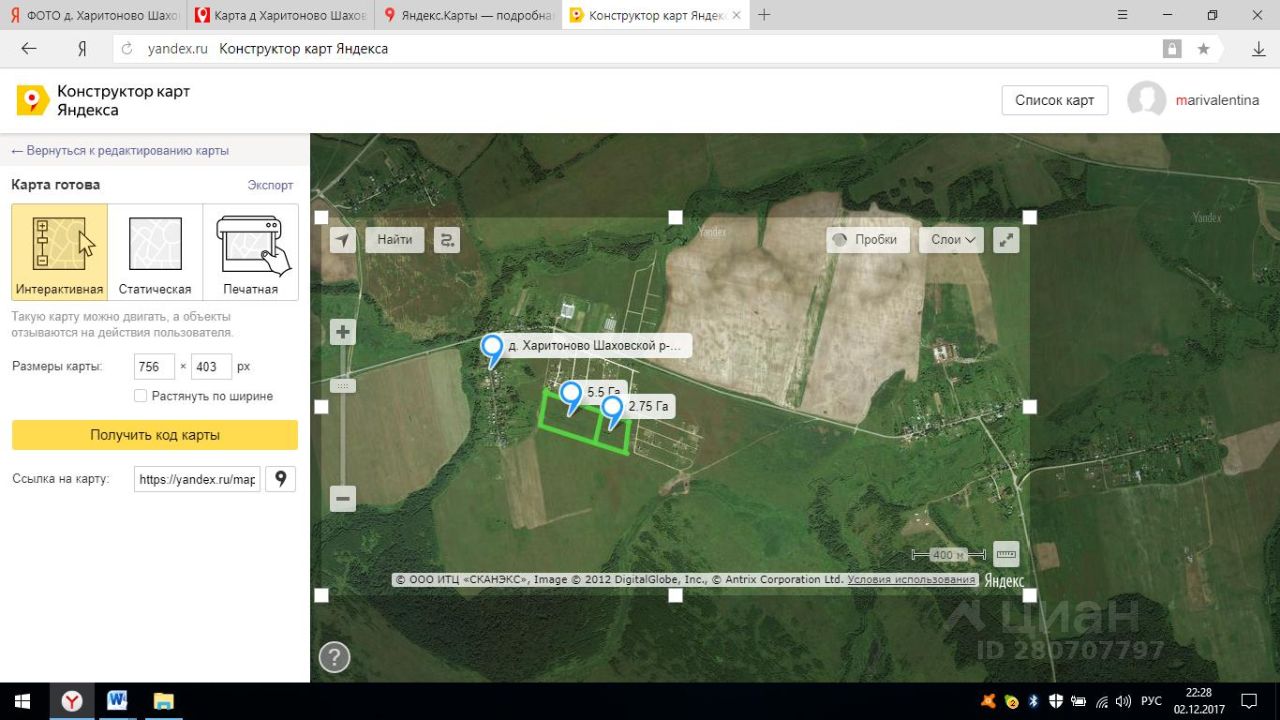The width and height of the screenshot is (1280, 720).
Task: Open Wi-Fi network tray icon
Action: (x=1101, y=701)
